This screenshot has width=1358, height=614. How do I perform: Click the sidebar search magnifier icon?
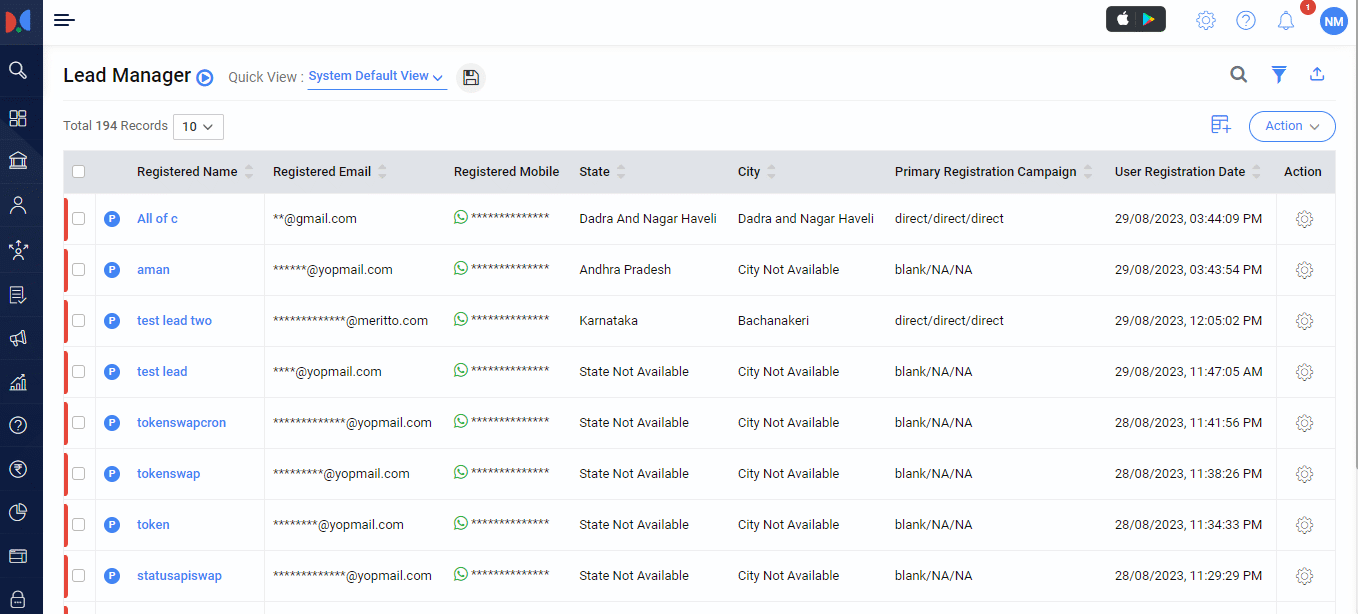pyautogui.click(x=18, y=70)
